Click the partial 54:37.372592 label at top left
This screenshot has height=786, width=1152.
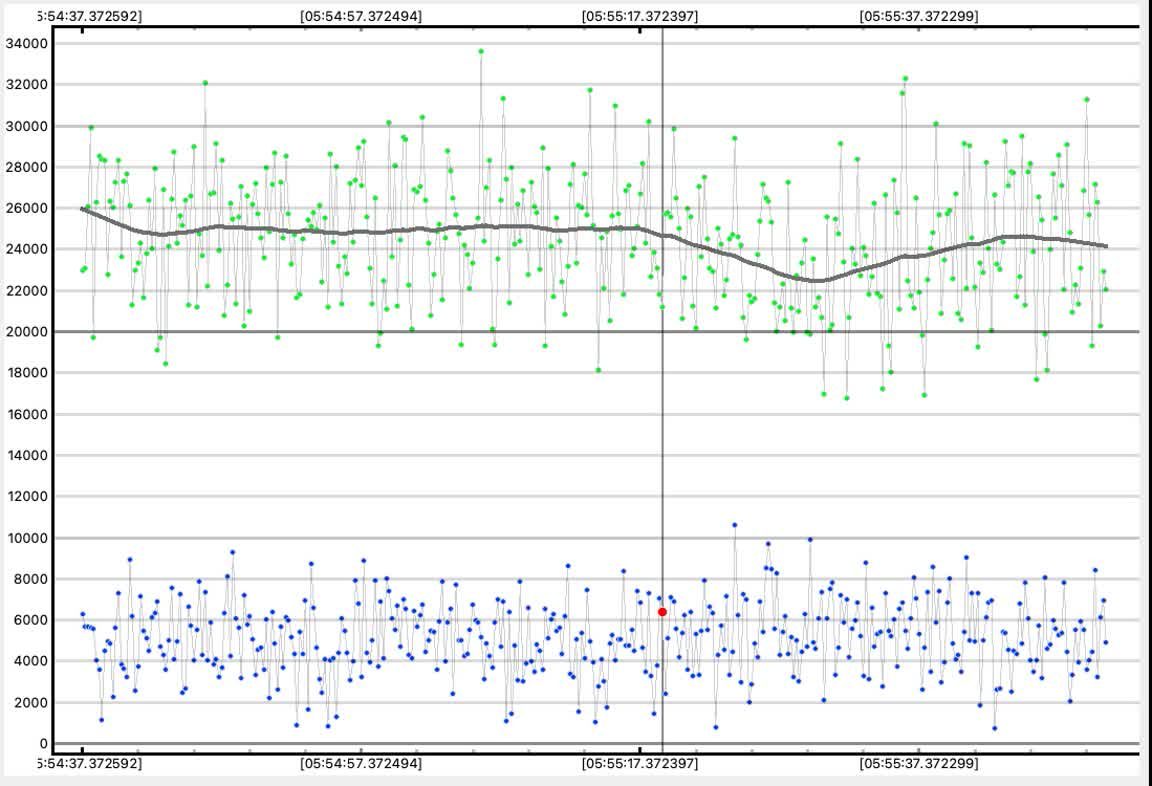(89, 16)
